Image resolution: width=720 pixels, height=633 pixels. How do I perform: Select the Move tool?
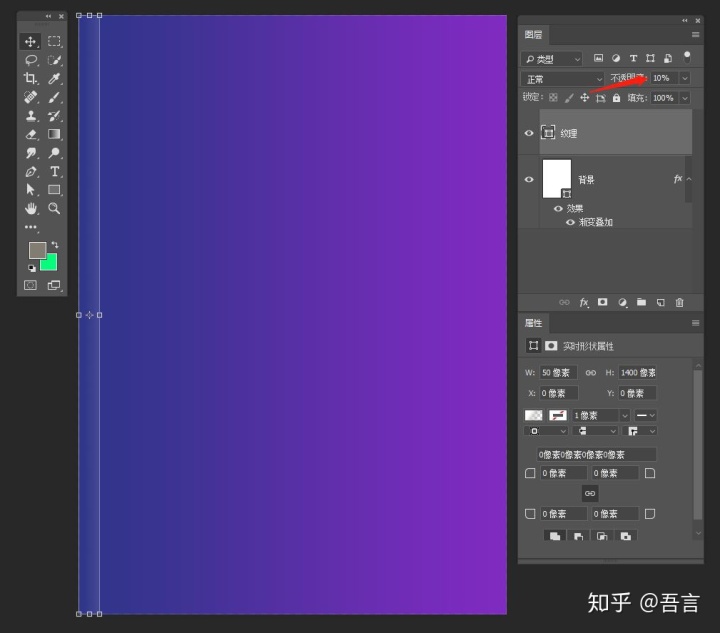pyautogui.click(x=30, y=41)
